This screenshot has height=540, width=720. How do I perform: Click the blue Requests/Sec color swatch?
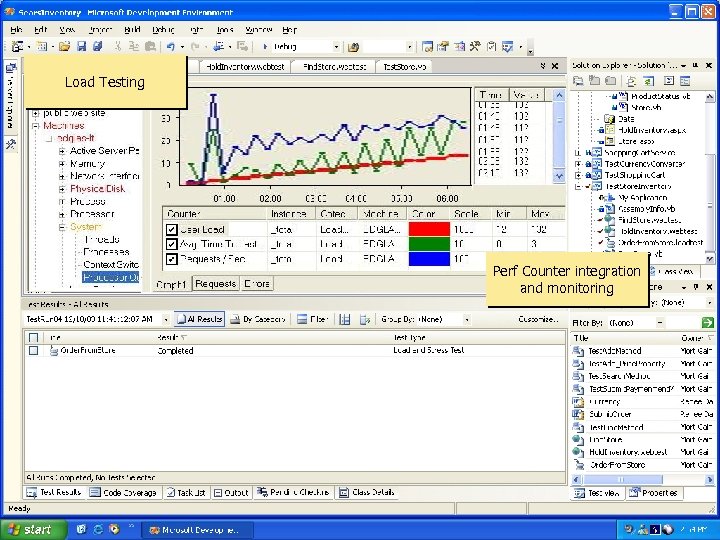coord(429,259)
